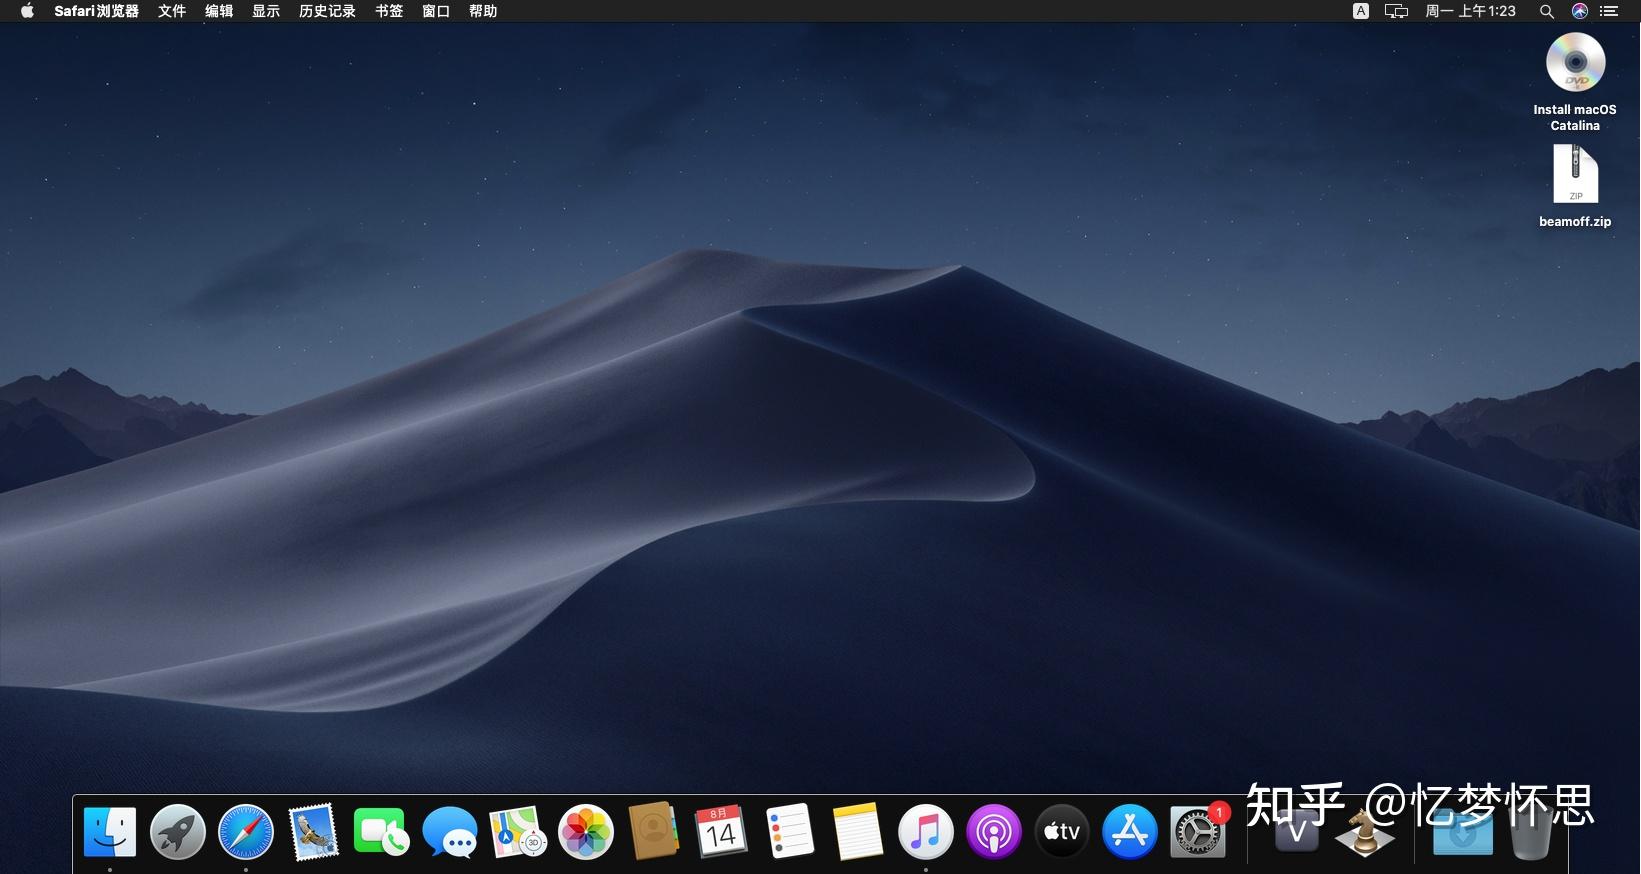1641x874 pixels.
Task: Activate Siri from menu bar
Action: click(x=1580, y=11)
